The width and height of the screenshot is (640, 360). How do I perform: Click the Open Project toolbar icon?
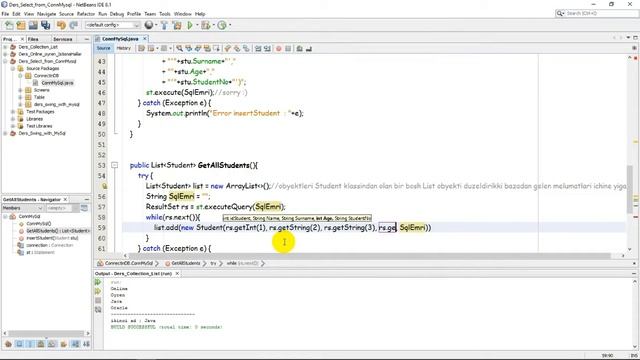(33, 25)
